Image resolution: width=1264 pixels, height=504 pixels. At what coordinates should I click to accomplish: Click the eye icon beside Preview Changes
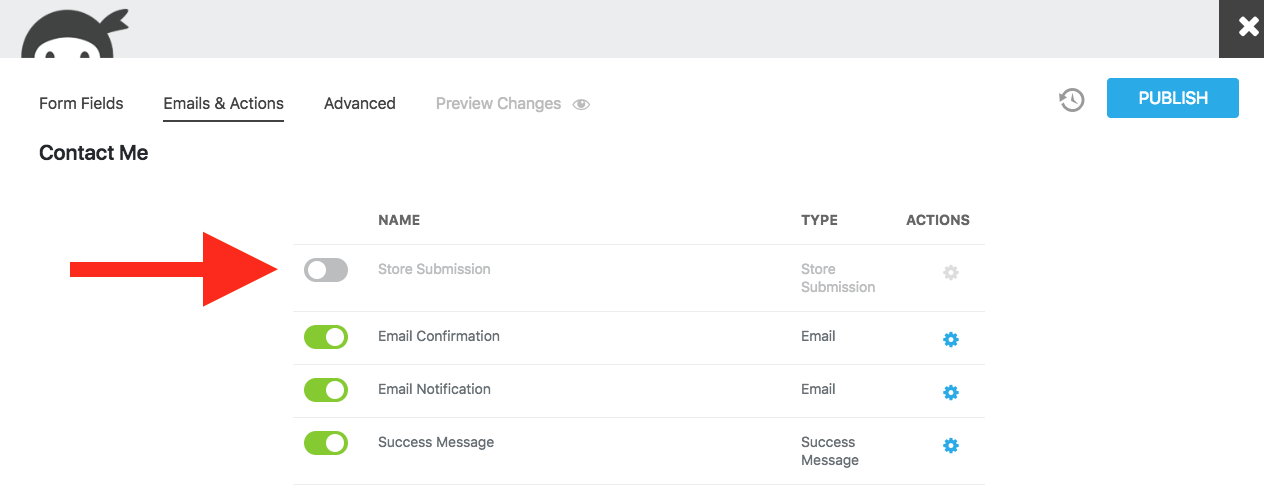(581, 104)
